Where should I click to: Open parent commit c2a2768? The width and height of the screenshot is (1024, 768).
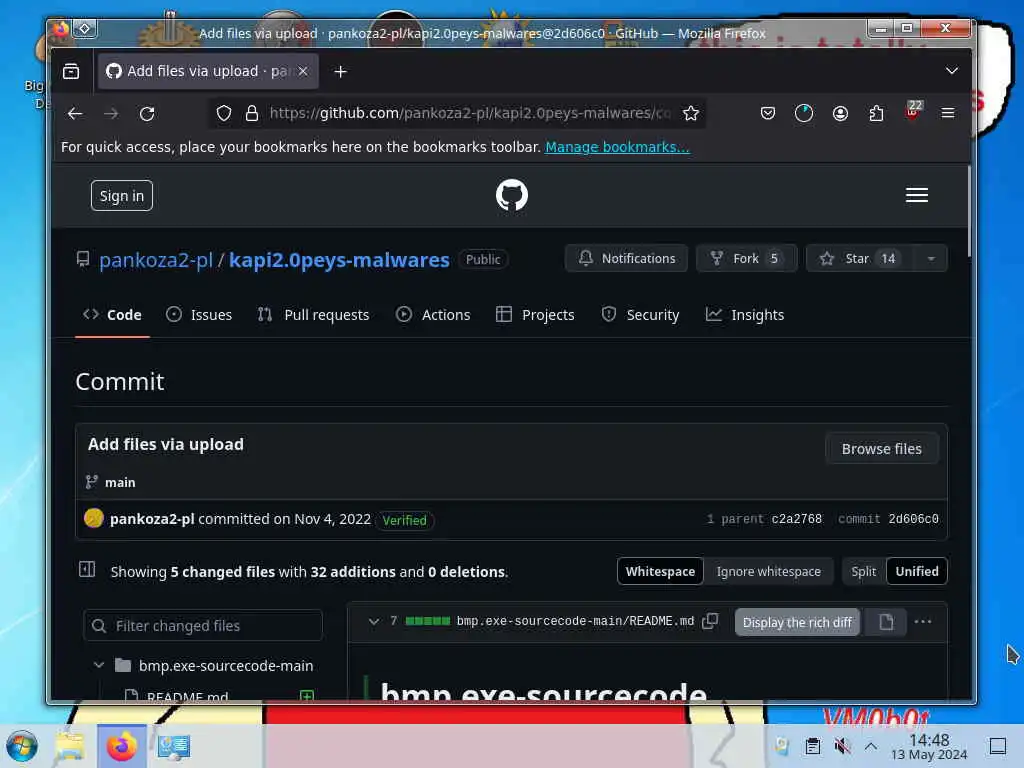797,519
